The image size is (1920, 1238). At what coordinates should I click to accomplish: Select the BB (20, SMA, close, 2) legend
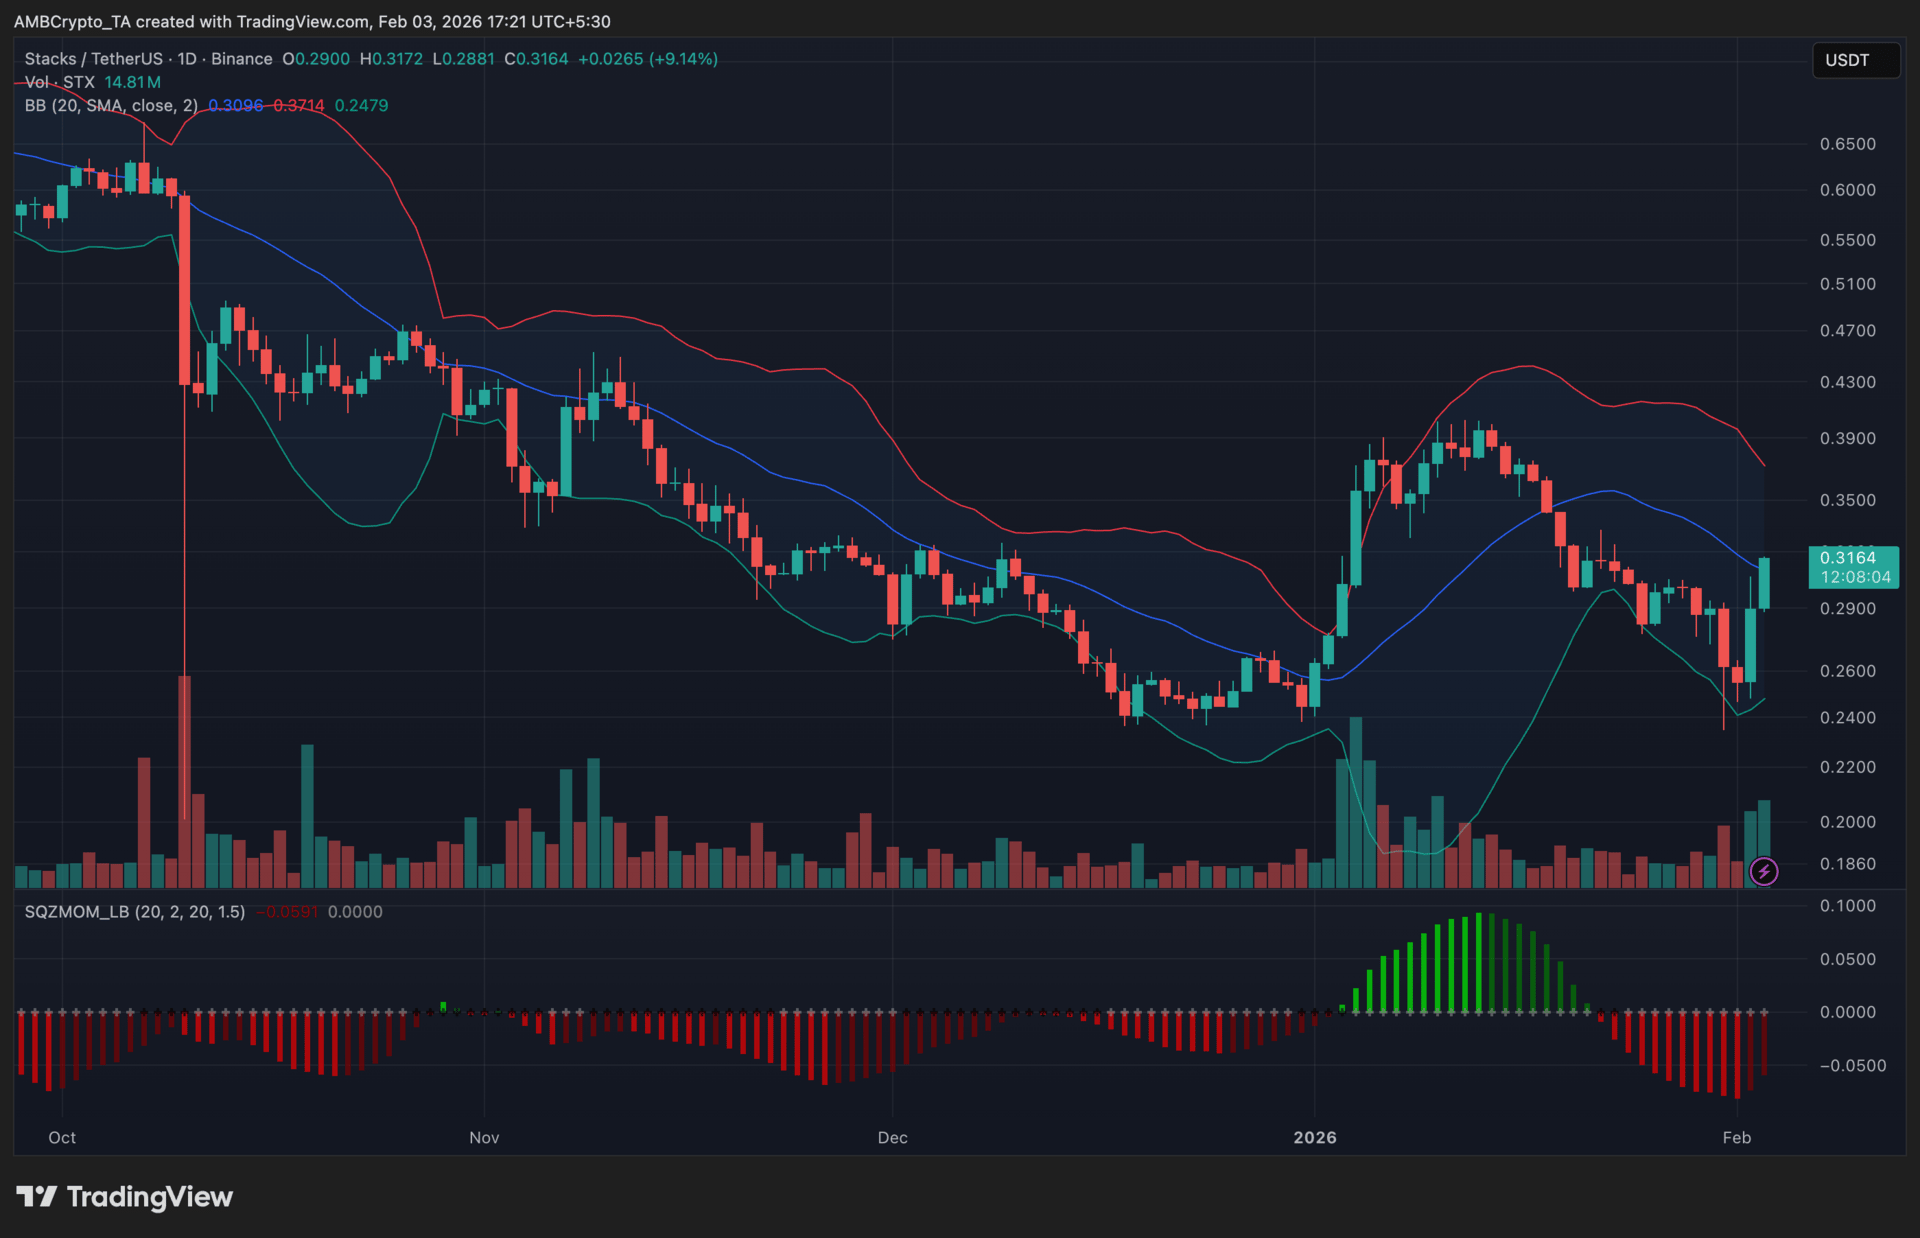pos(111,105)
